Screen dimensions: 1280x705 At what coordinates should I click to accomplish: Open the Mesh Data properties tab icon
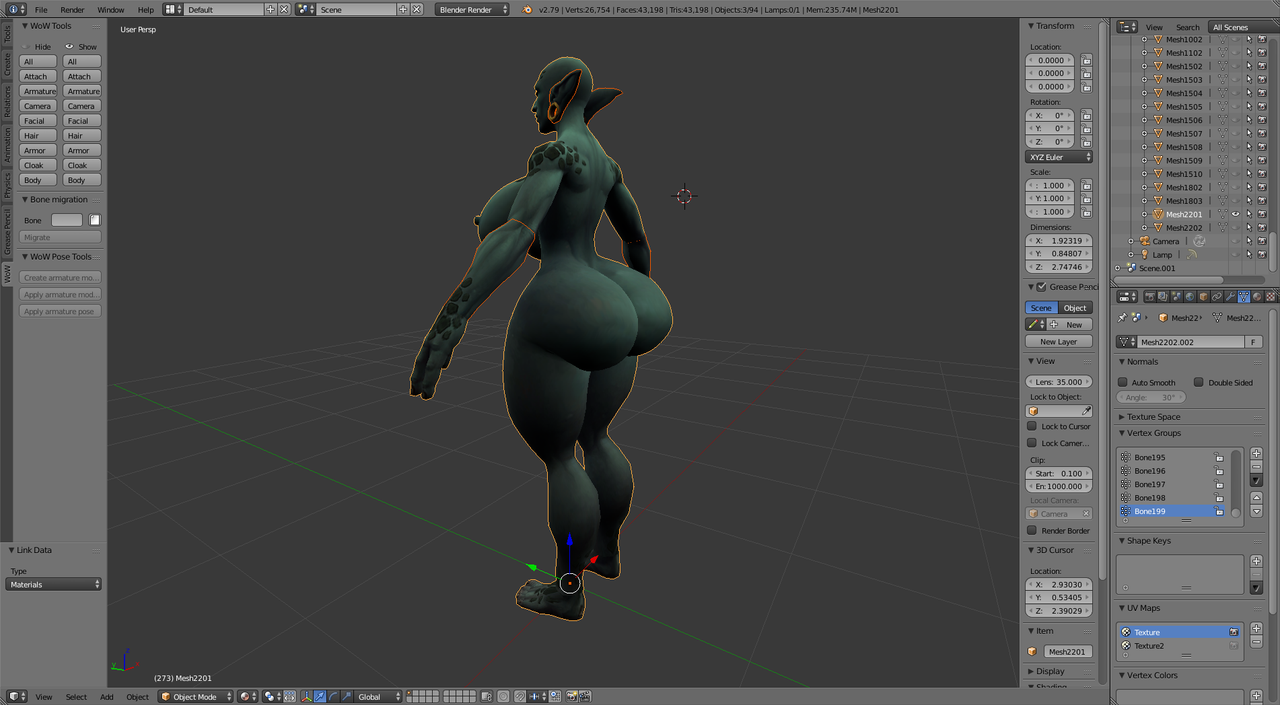pyautogui.click(x=1244, y=297)
